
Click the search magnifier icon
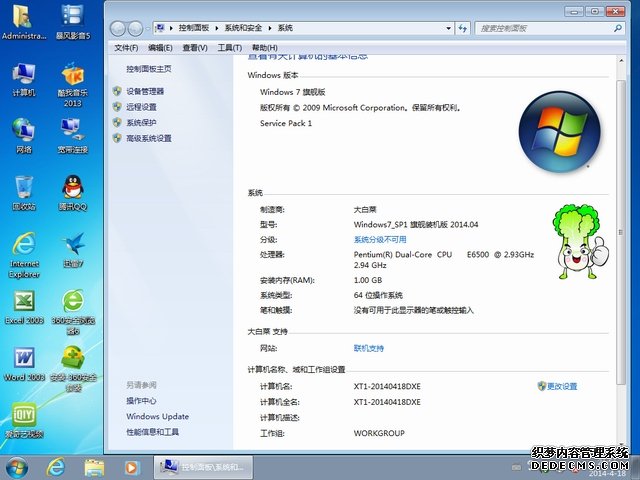point(618,28)
